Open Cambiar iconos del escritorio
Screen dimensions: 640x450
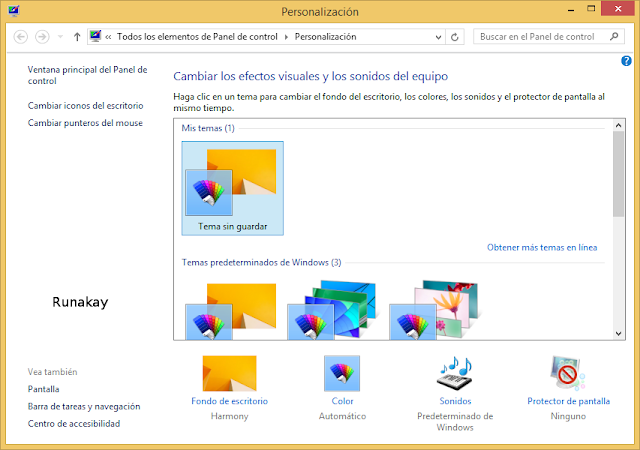click(x=85, y=105)
